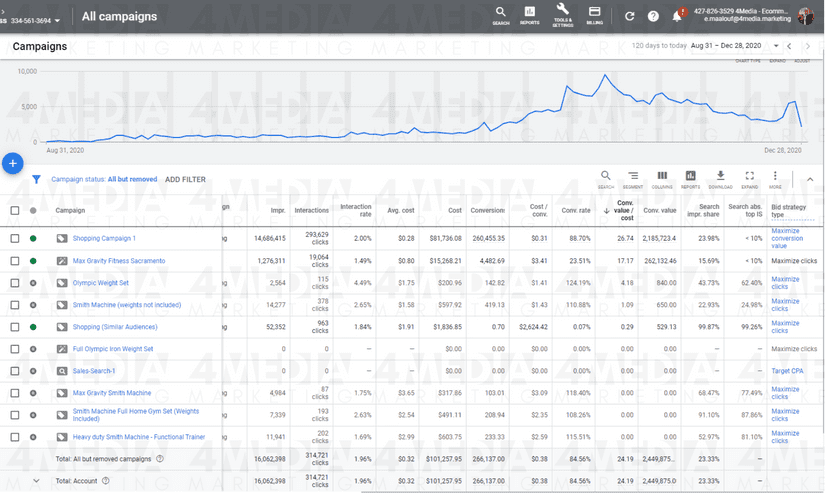Sort by the Conv. rate column header

(x=576, y=210)
